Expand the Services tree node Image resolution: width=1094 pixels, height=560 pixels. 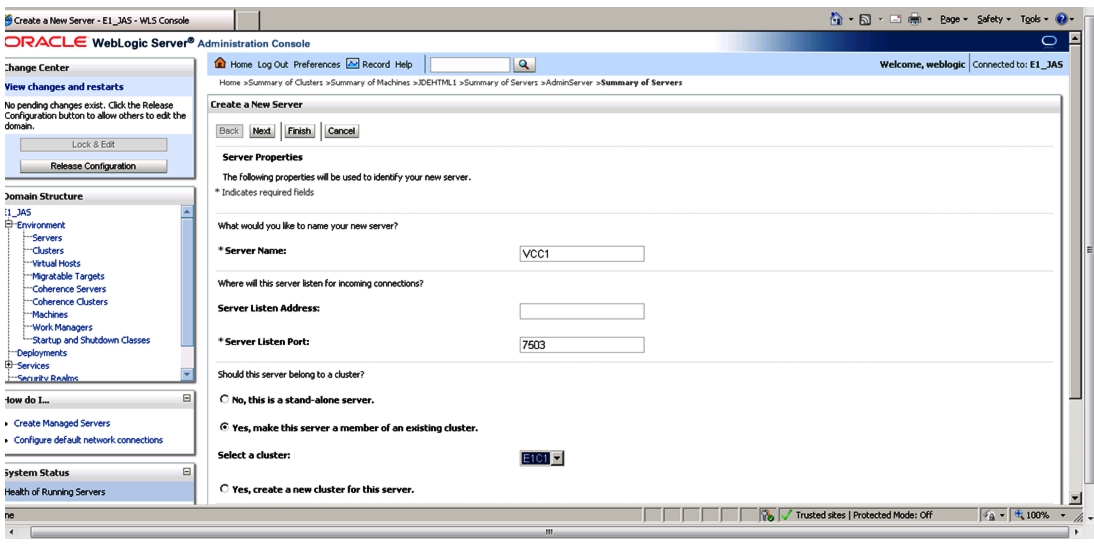(x=8, y=365)
